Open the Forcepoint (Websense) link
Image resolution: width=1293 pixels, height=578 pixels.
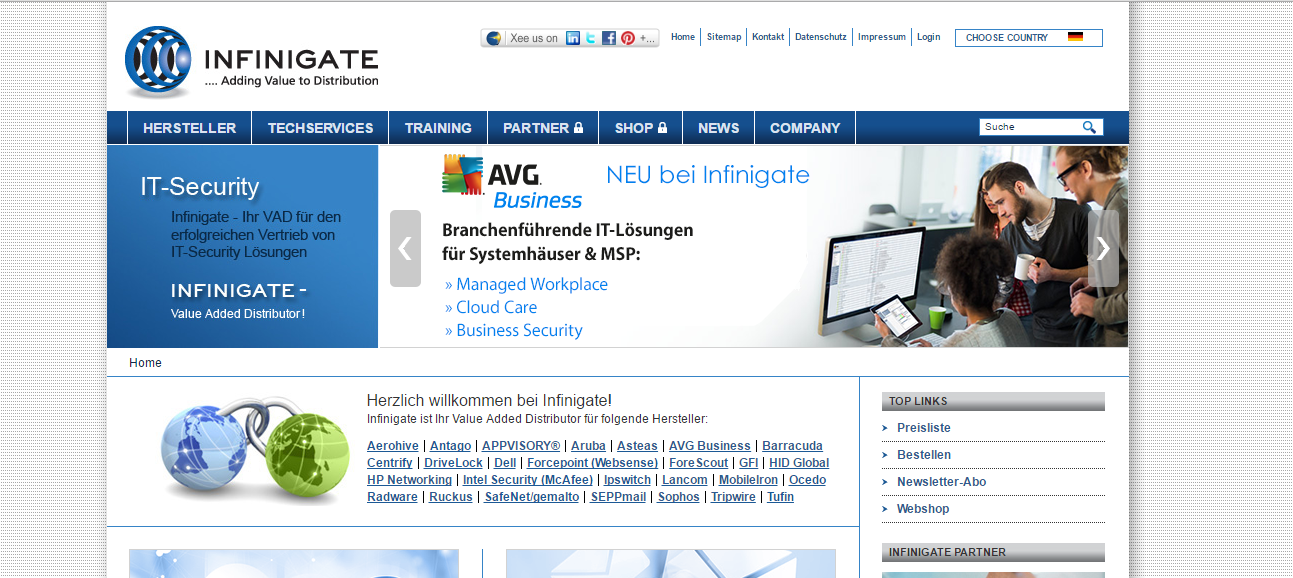click(592, 463)
